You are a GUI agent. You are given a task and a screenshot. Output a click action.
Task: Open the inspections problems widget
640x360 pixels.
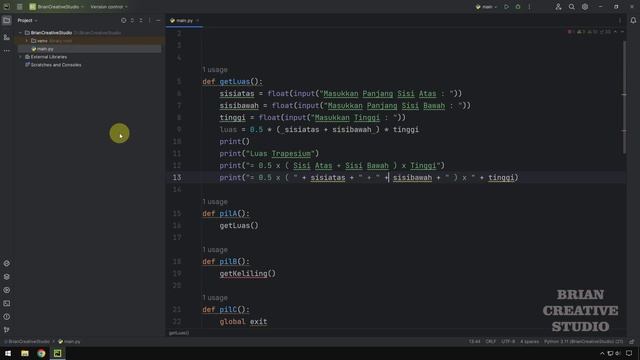(590, 32)
